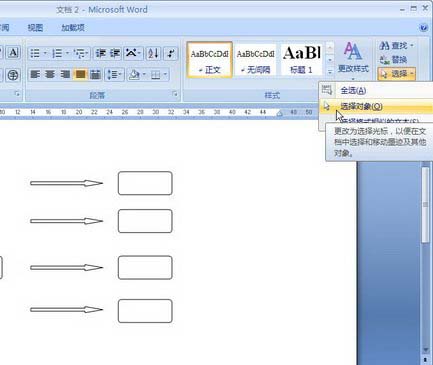Screen dimensions: 433x365
Task: Open the 视图 ribbon tab
Action: coord(35,28)
